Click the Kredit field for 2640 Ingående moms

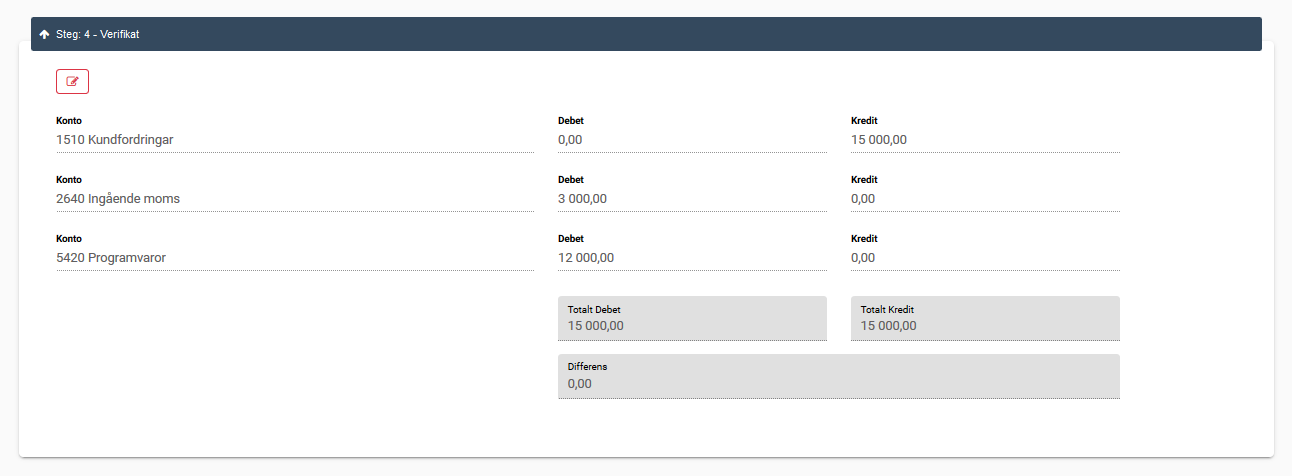click(985, 199)
